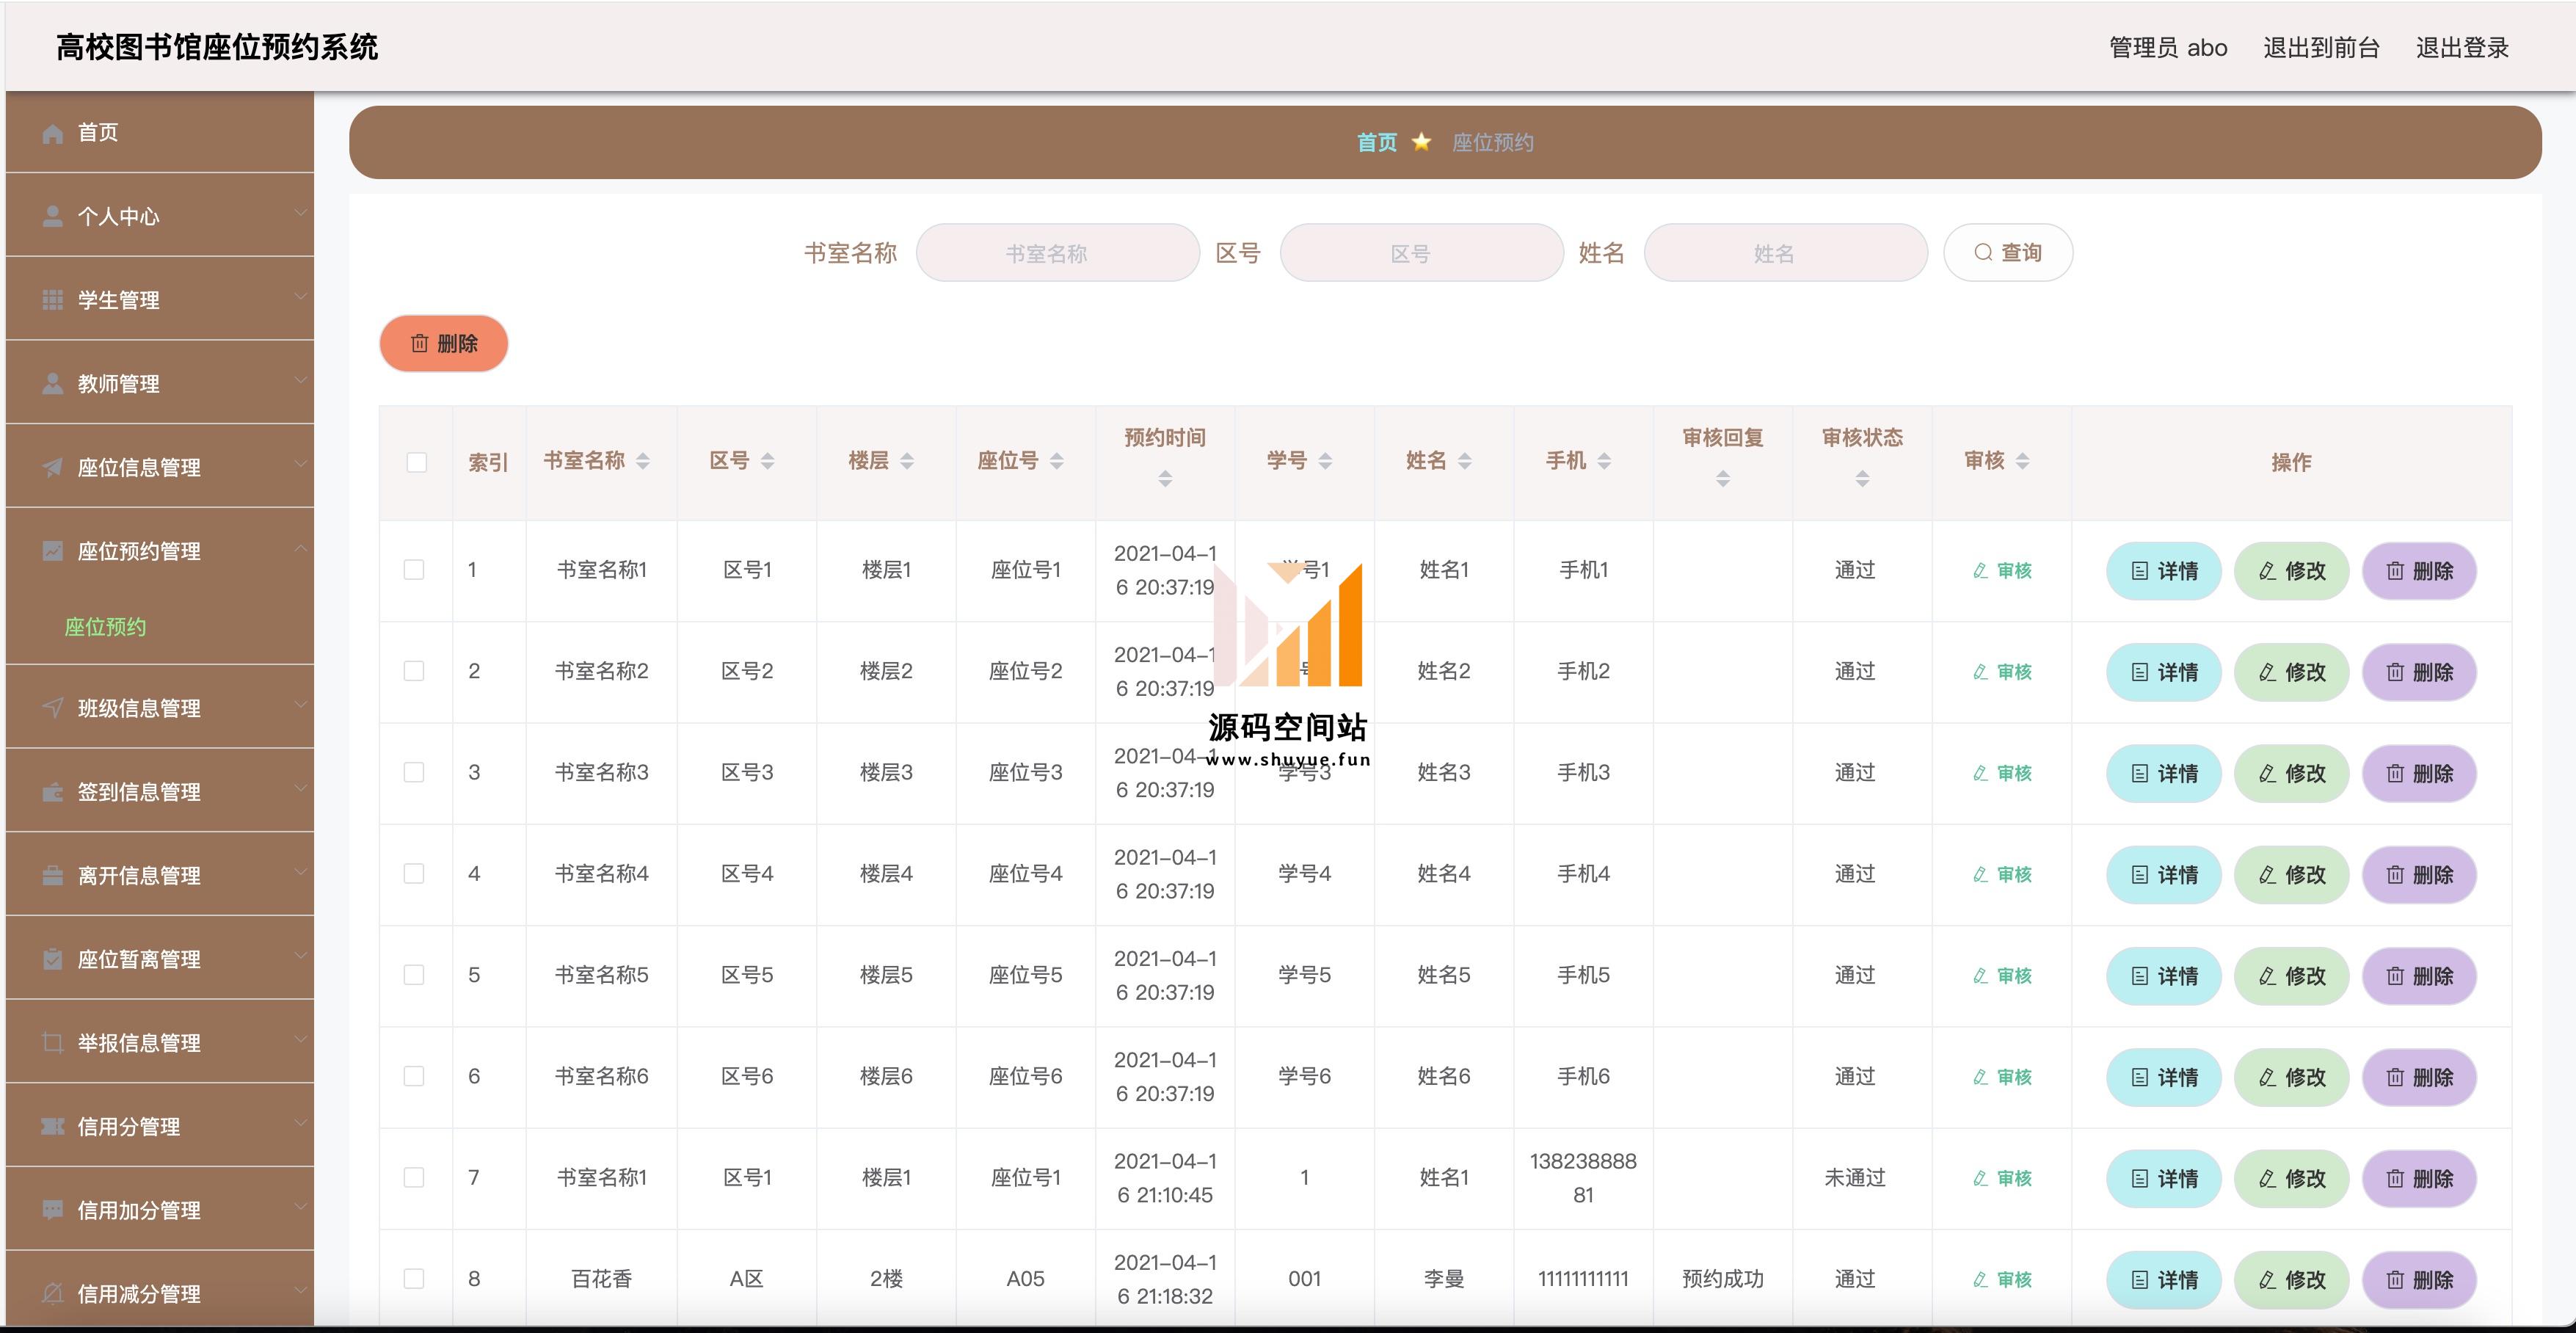This screenshot has height=1333, width=2576.
Task: Expand the 举报信息管理 chevron
Action: tap(300, 1040)
